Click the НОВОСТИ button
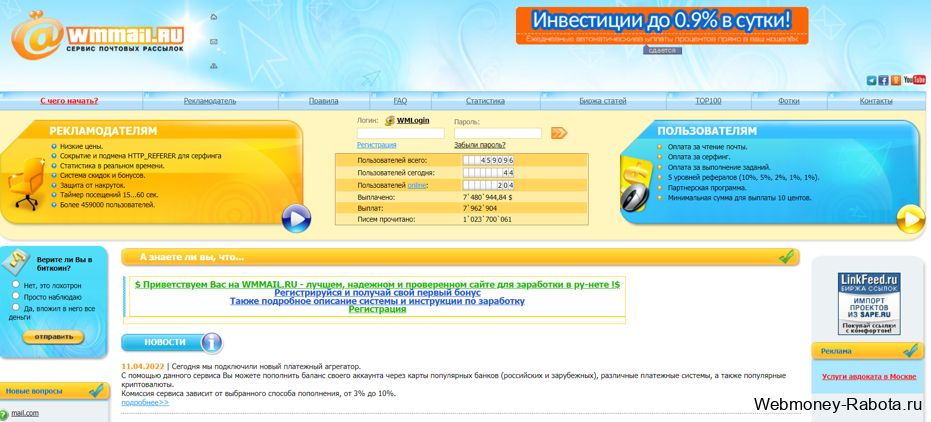Screen dimensions: 931x422 tap(164, 342)
